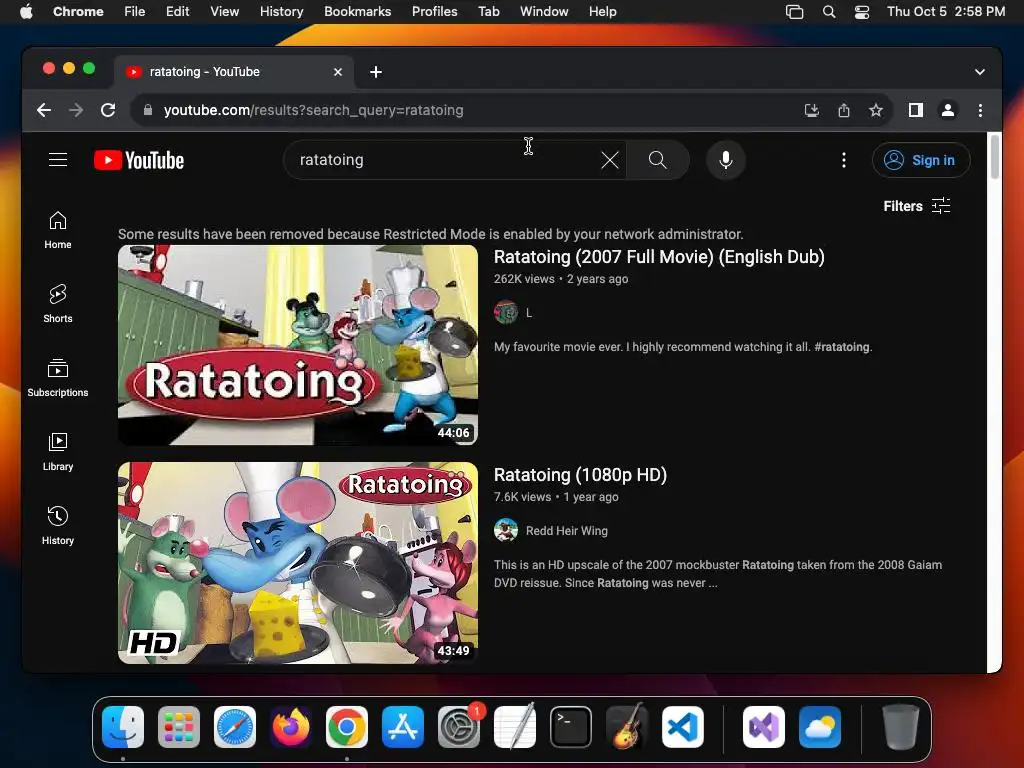The image size is (1024, 768).
Task: Open the Edit menu
Action: [177, 12]
